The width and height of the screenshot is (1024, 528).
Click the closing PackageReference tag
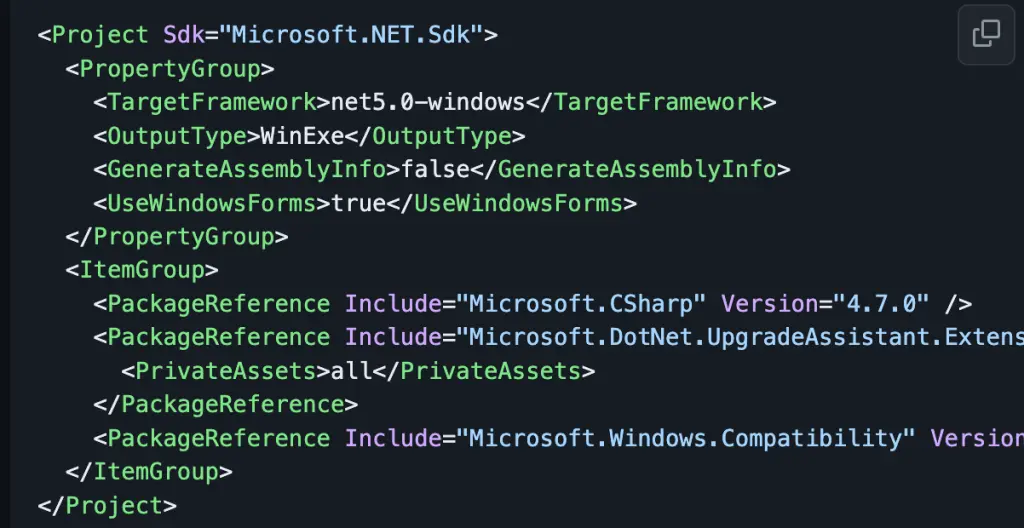click(226, 404)
